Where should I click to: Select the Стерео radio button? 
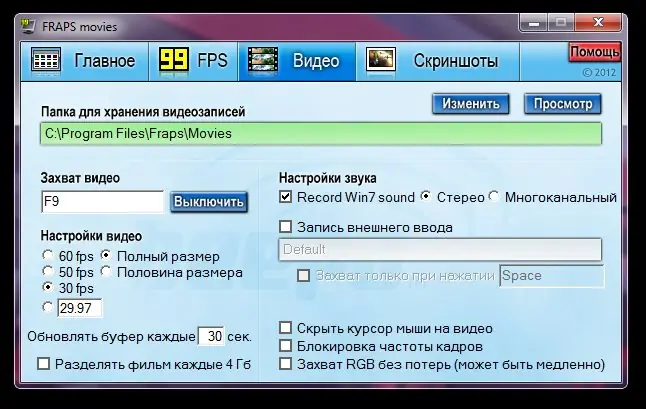(426, 196)
